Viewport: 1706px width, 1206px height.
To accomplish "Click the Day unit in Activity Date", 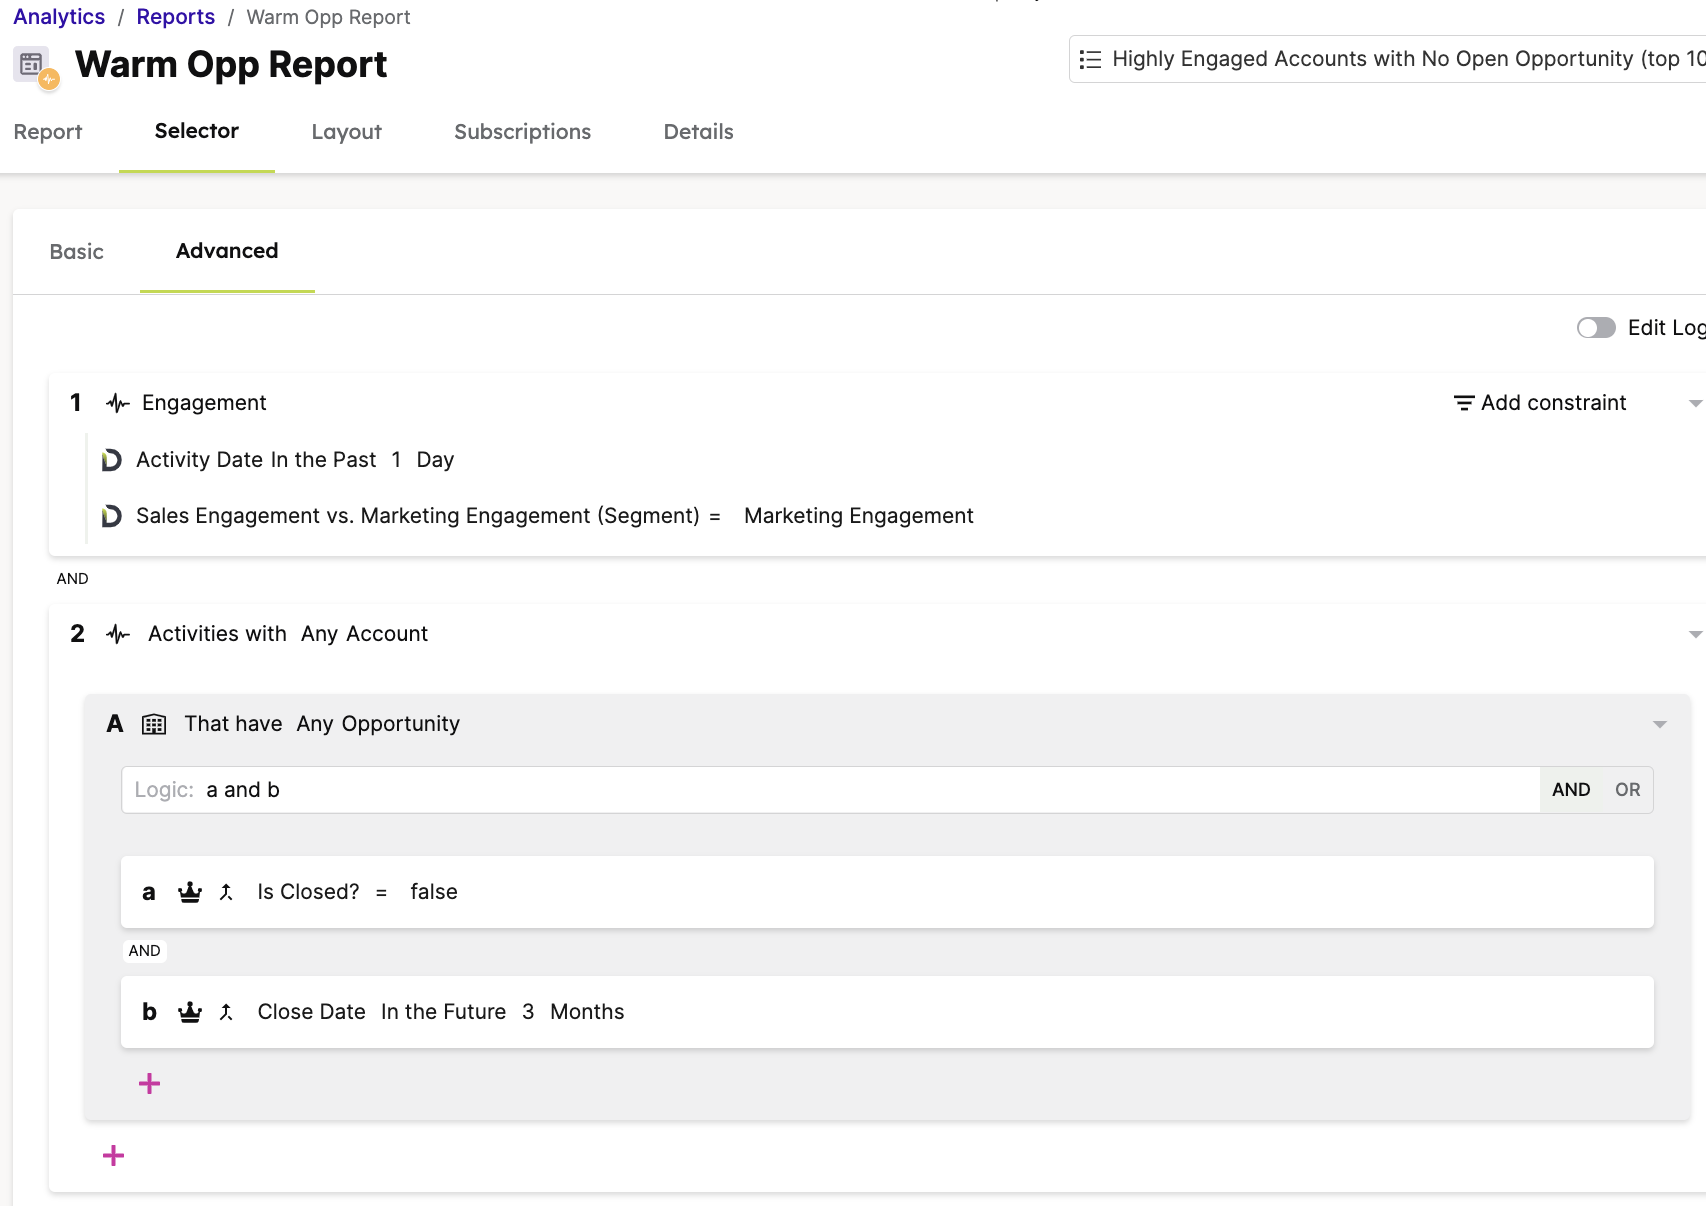I will pyautogui.click(x=435, y=460).
